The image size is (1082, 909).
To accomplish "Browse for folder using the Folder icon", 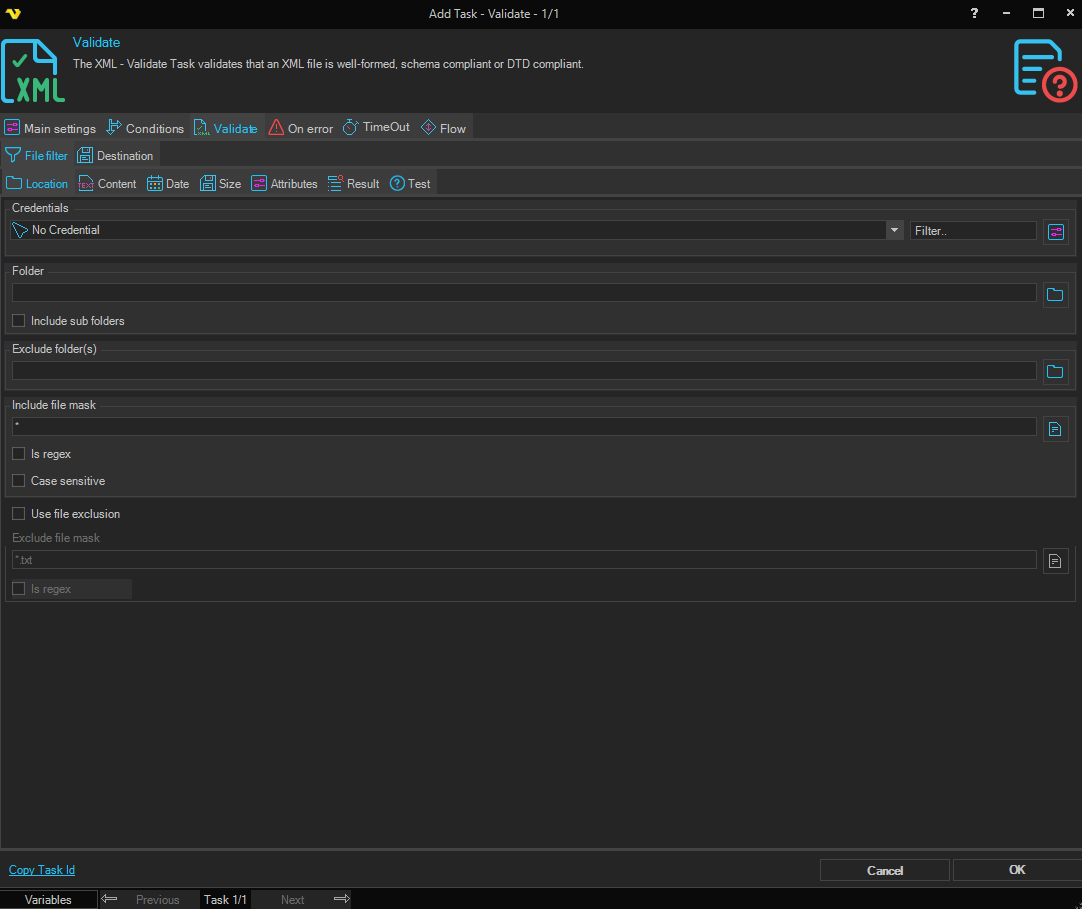I will coord(1055,294).
